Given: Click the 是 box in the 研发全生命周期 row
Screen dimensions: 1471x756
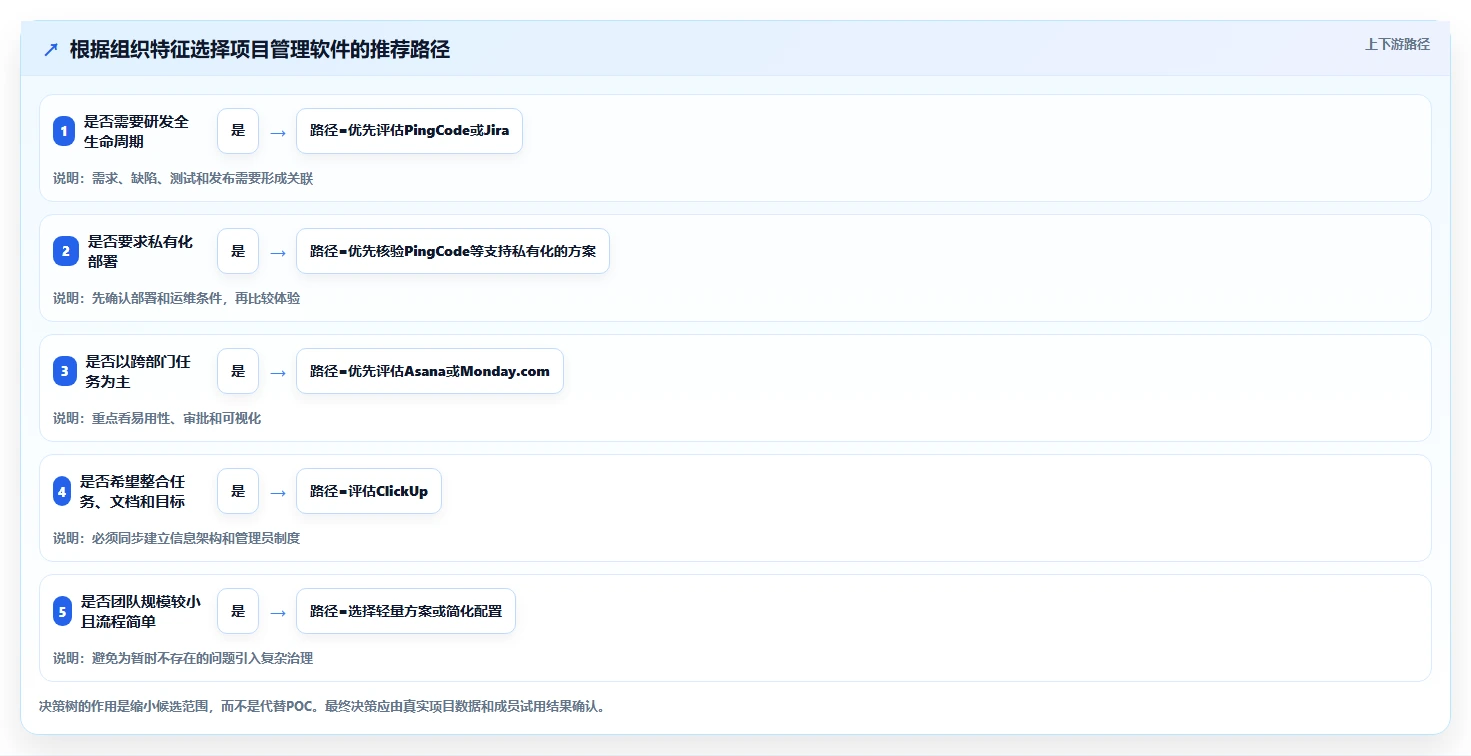Looking at the screenshot, I should point(238,131).
